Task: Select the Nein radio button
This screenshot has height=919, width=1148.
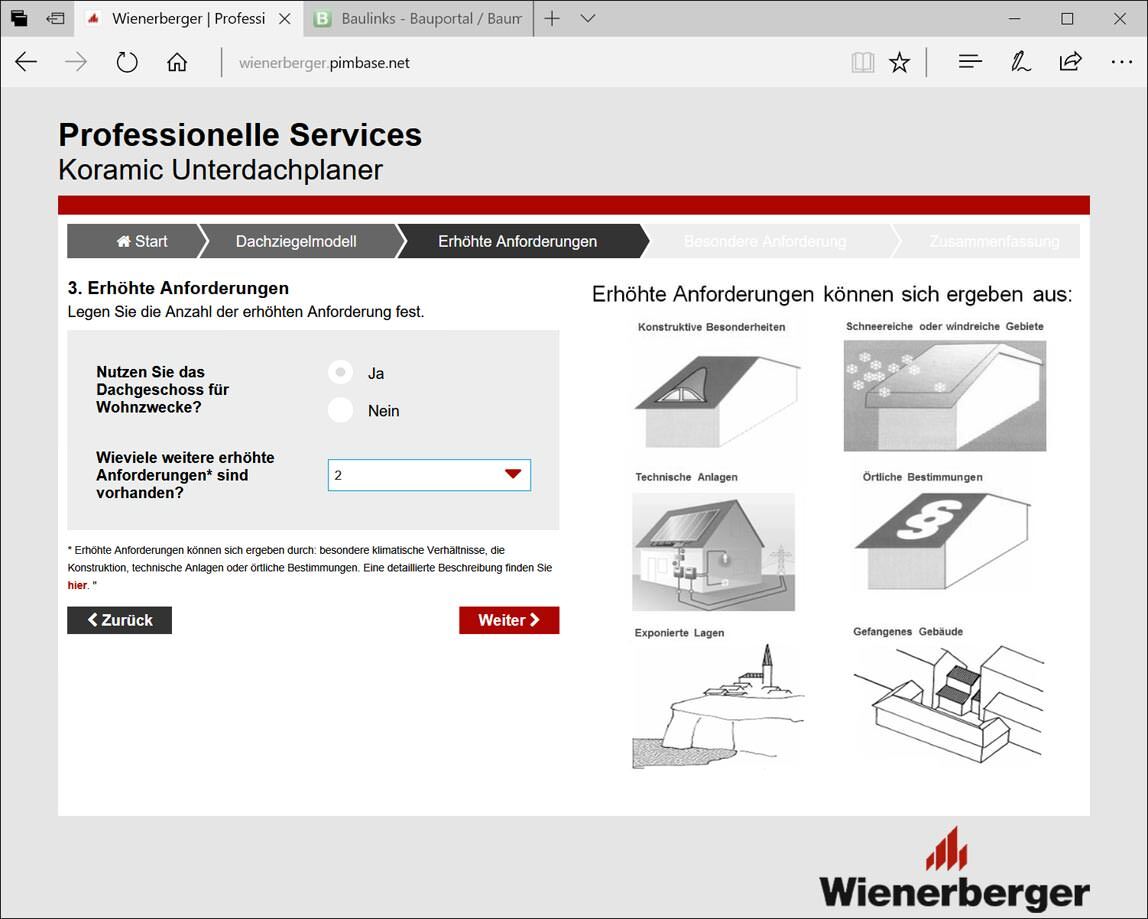Action: 340,410
